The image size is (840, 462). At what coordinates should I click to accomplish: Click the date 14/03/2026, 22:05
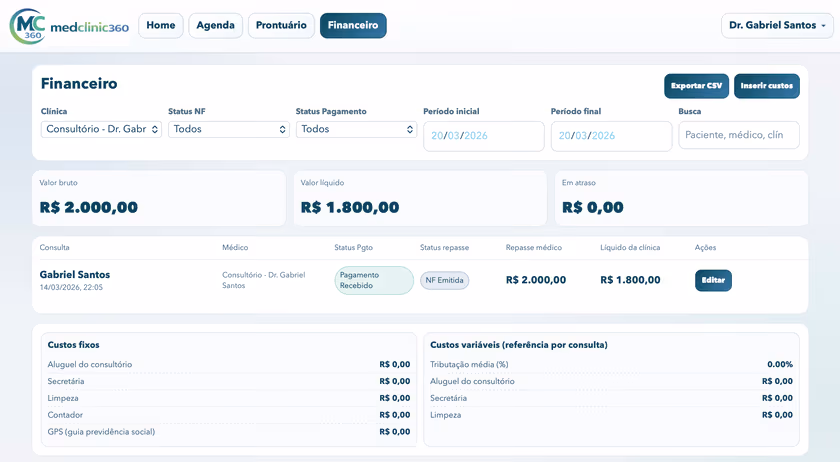pos(71,287)
